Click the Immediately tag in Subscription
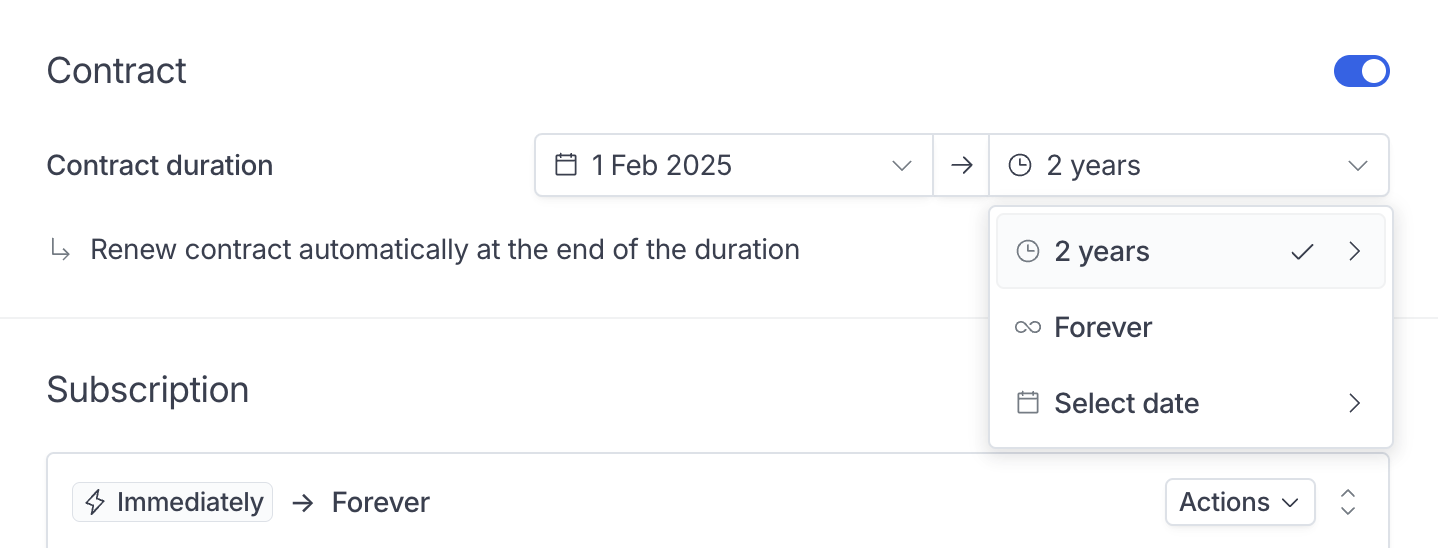1438x548 pixels. click(172, 502)
